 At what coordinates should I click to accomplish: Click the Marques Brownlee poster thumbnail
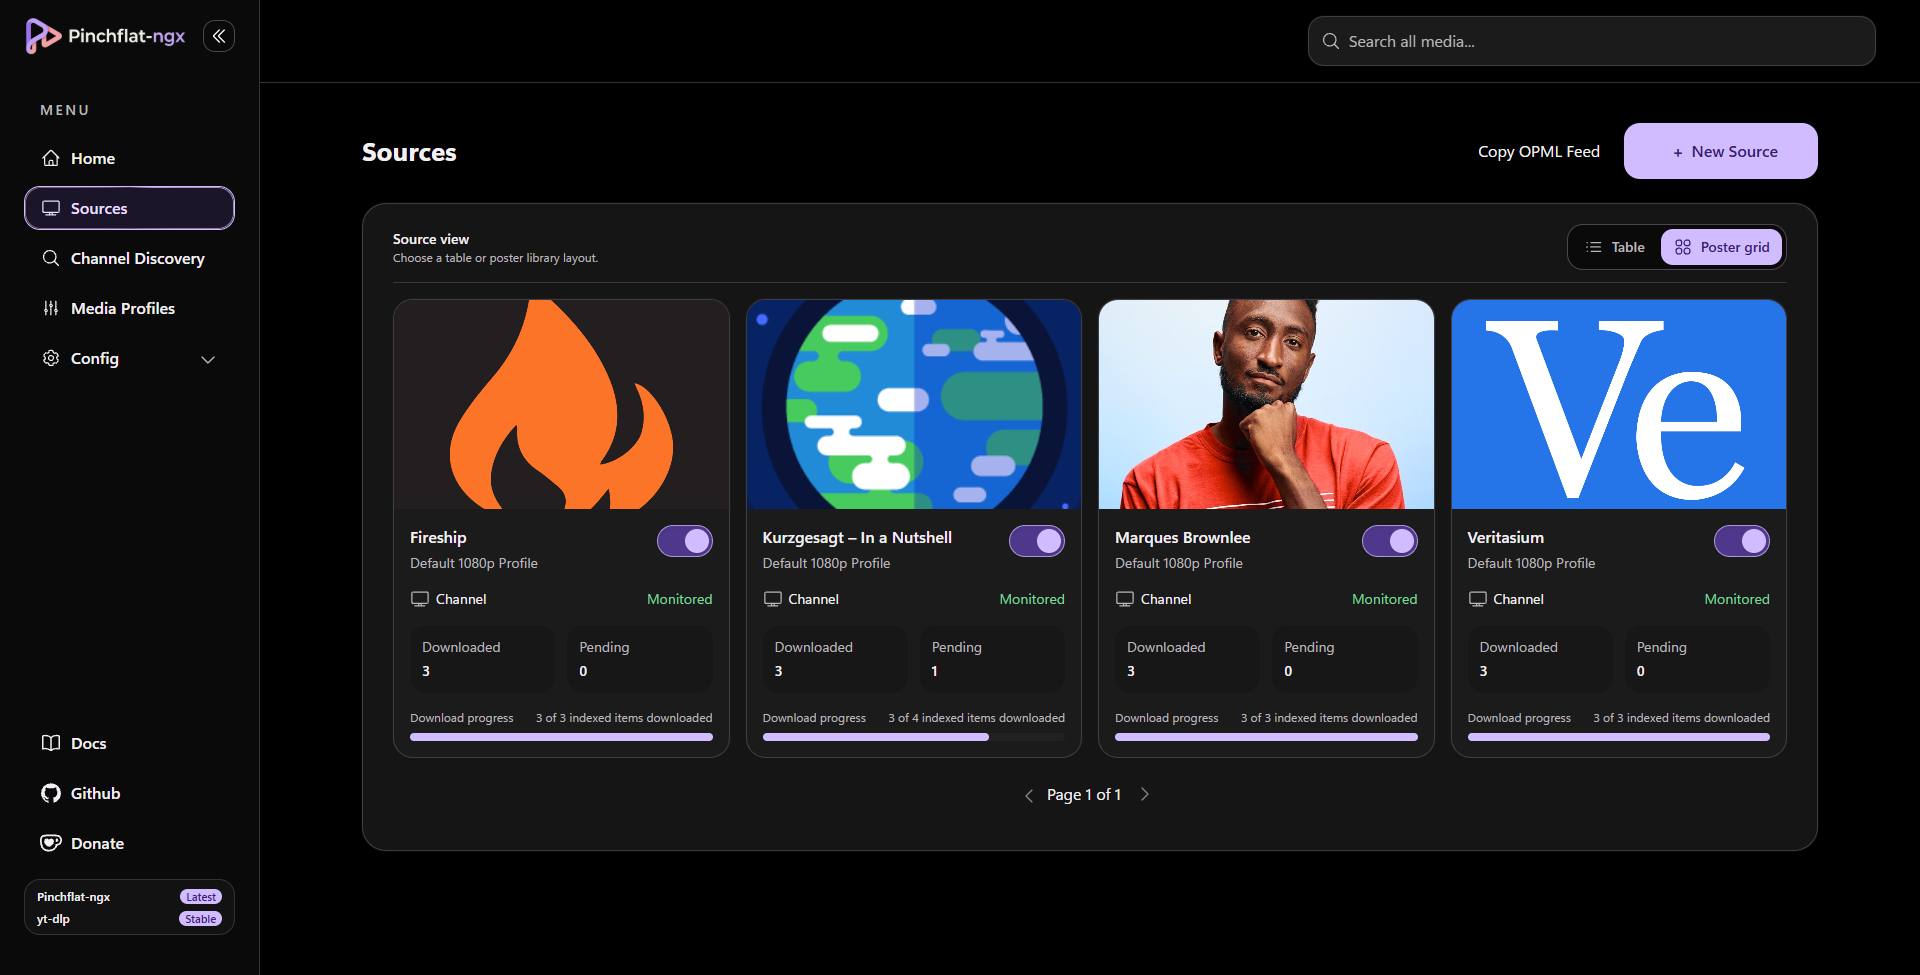(x=1266, y=404)
